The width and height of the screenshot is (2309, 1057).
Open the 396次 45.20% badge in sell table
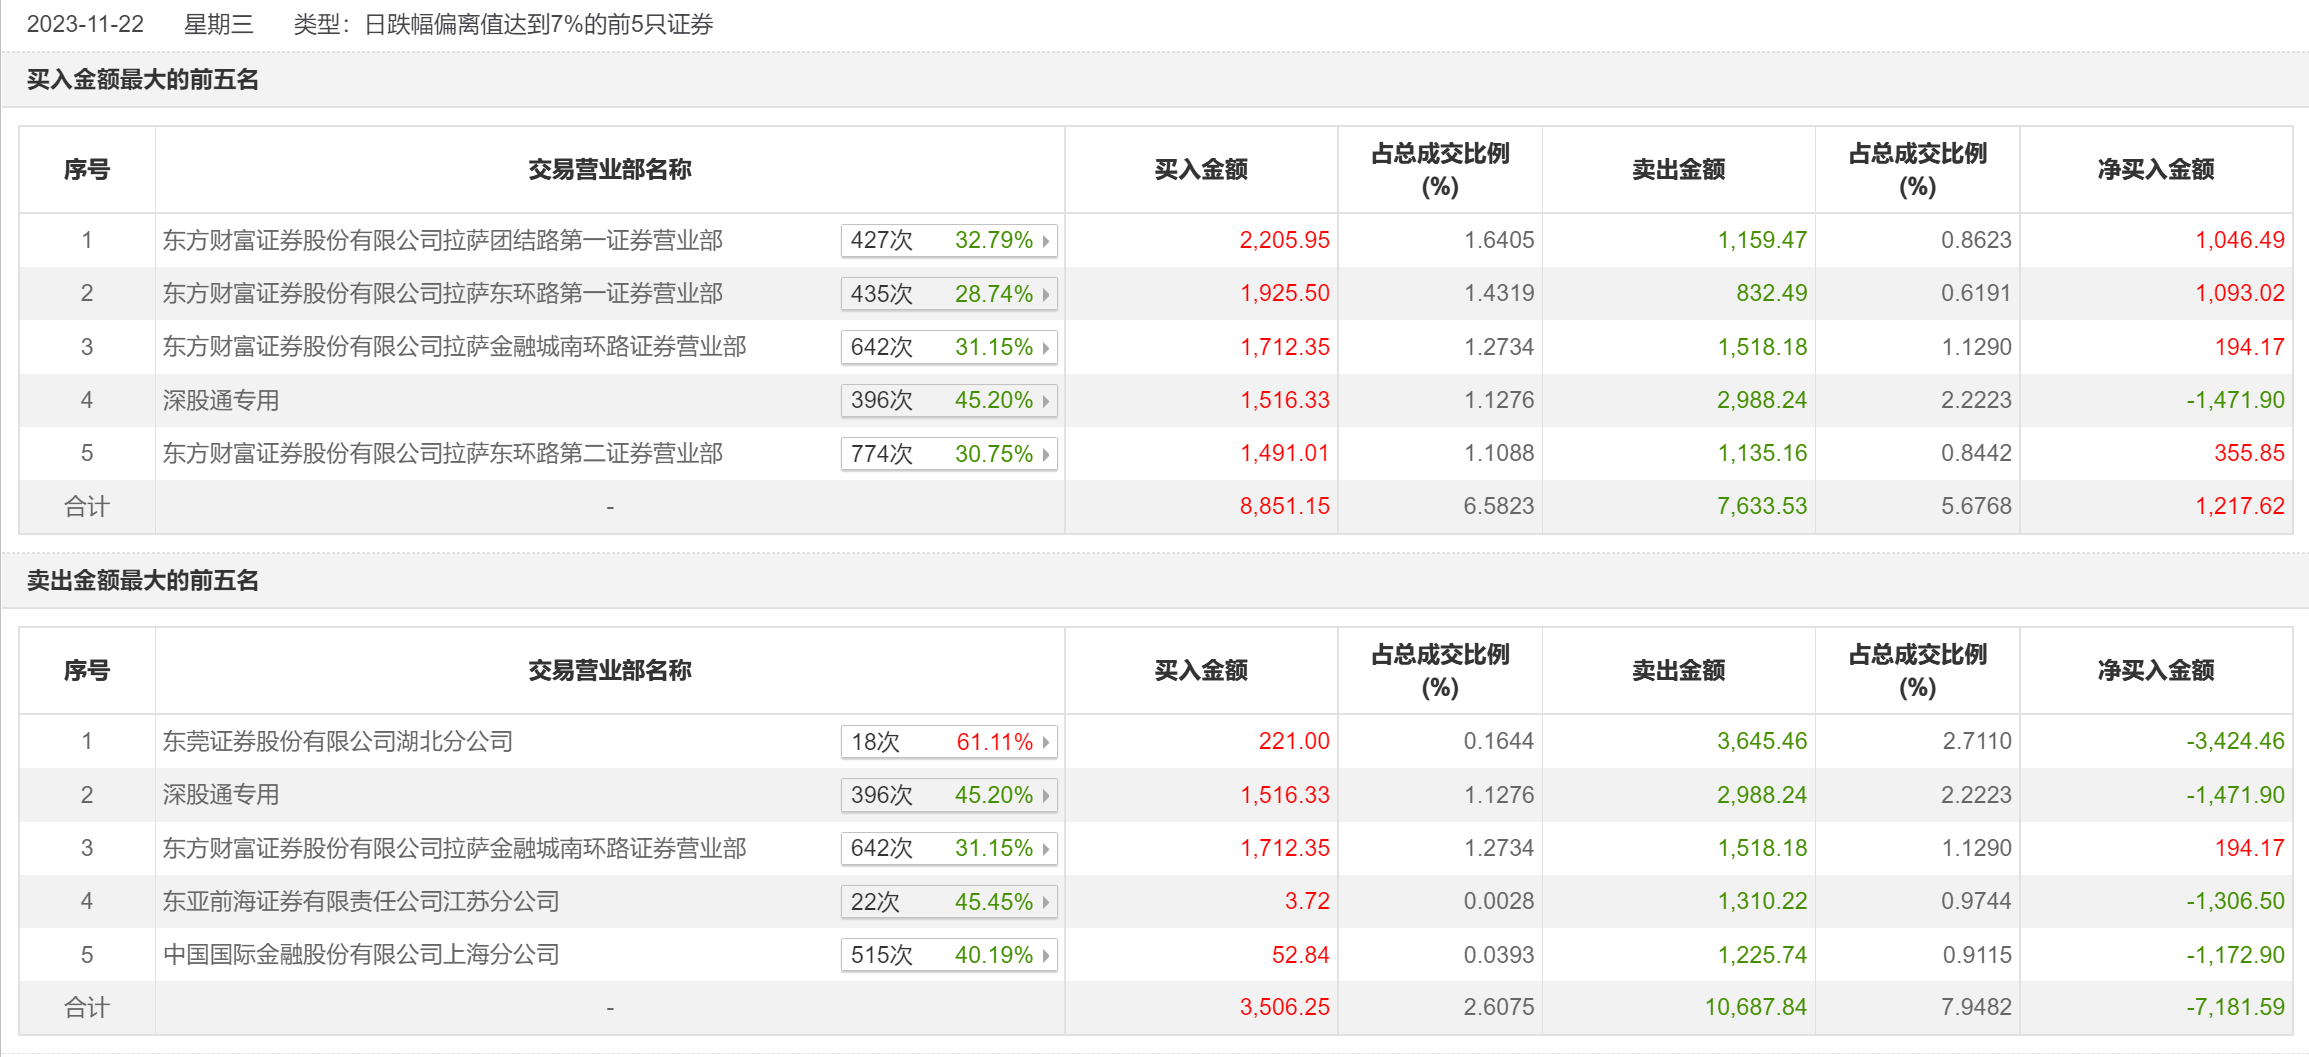pos(949,795)
